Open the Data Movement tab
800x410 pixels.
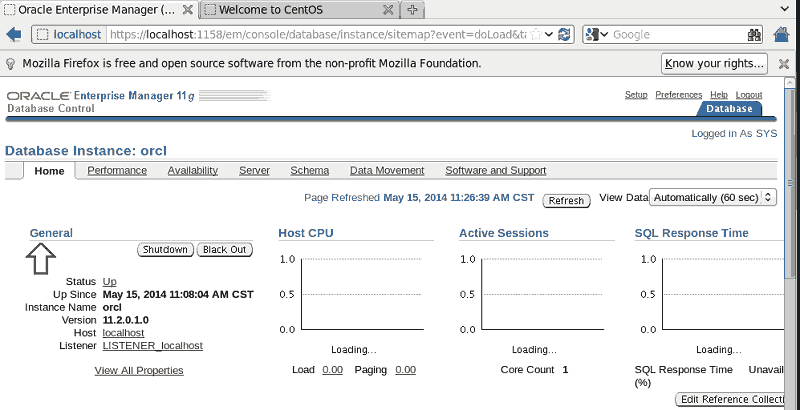pyautogui.click(x=387, y=170)
